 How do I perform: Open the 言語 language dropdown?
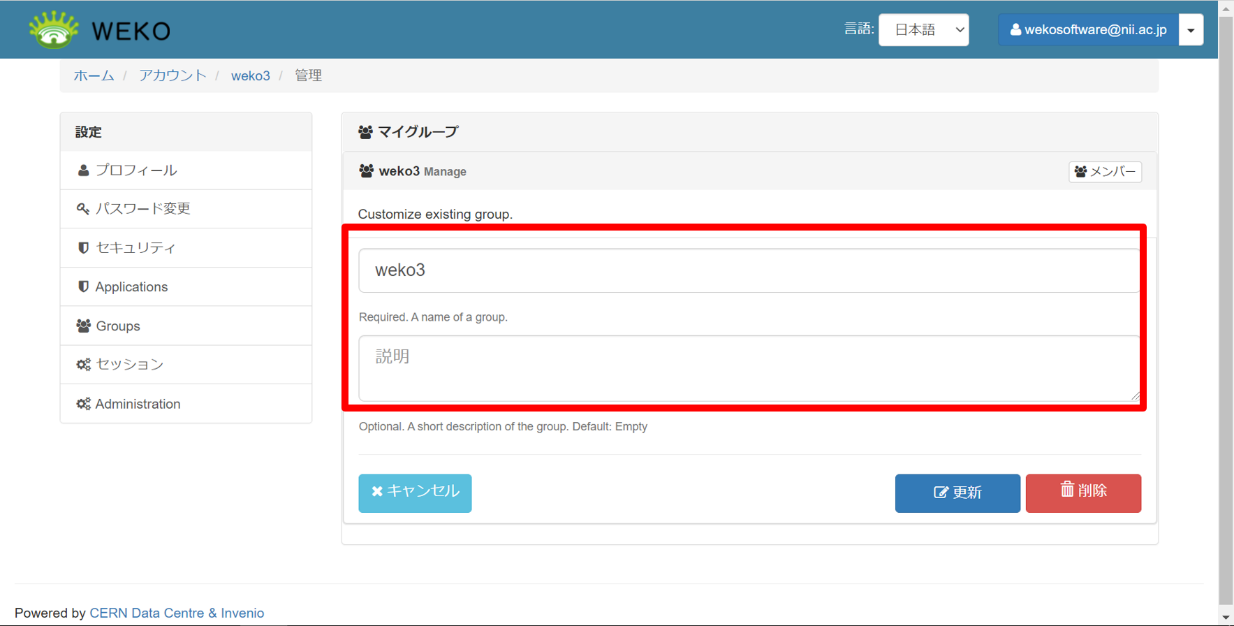pos(923,30)
